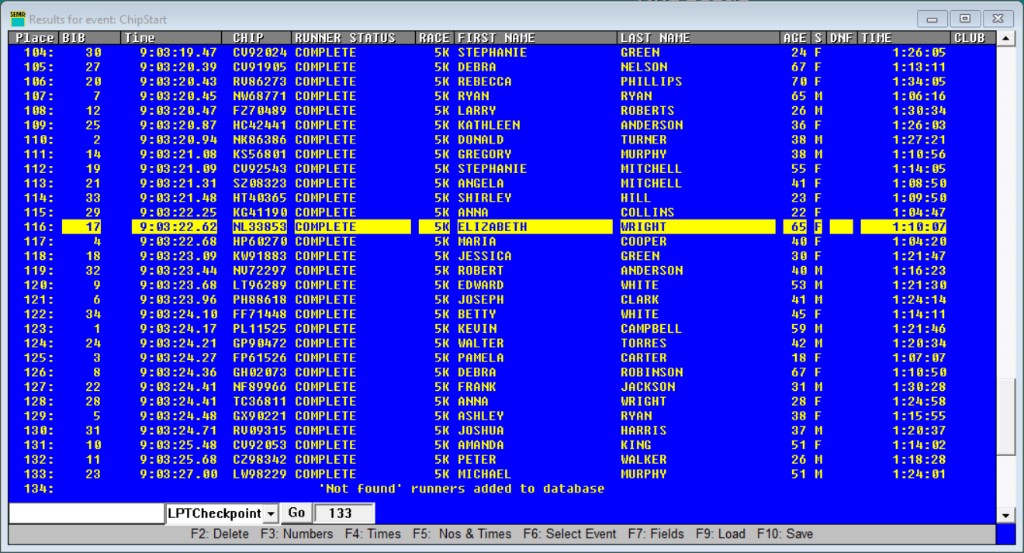Click chip code LW98229
This screenshot has height=553, width=1024.
pos(260,474)
